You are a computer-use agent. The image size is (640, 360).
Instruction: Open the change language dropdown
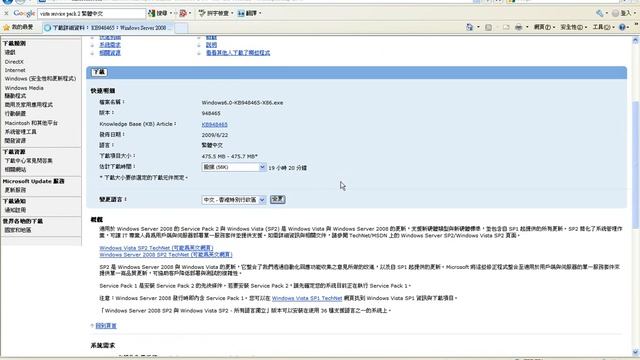(x=234, y=200)
